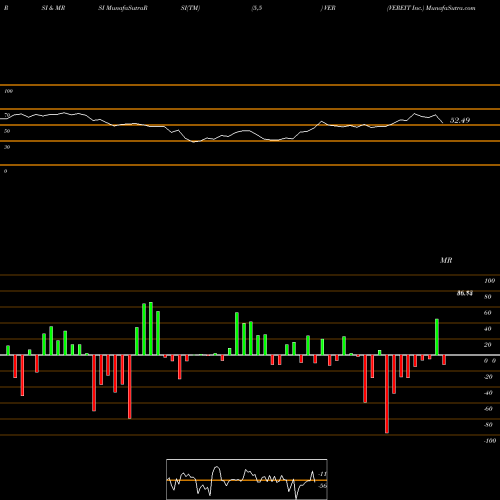The width and height of the screenshot is (500, 500).
Task: Click the MR axis label -100
Action: (490, 441)
